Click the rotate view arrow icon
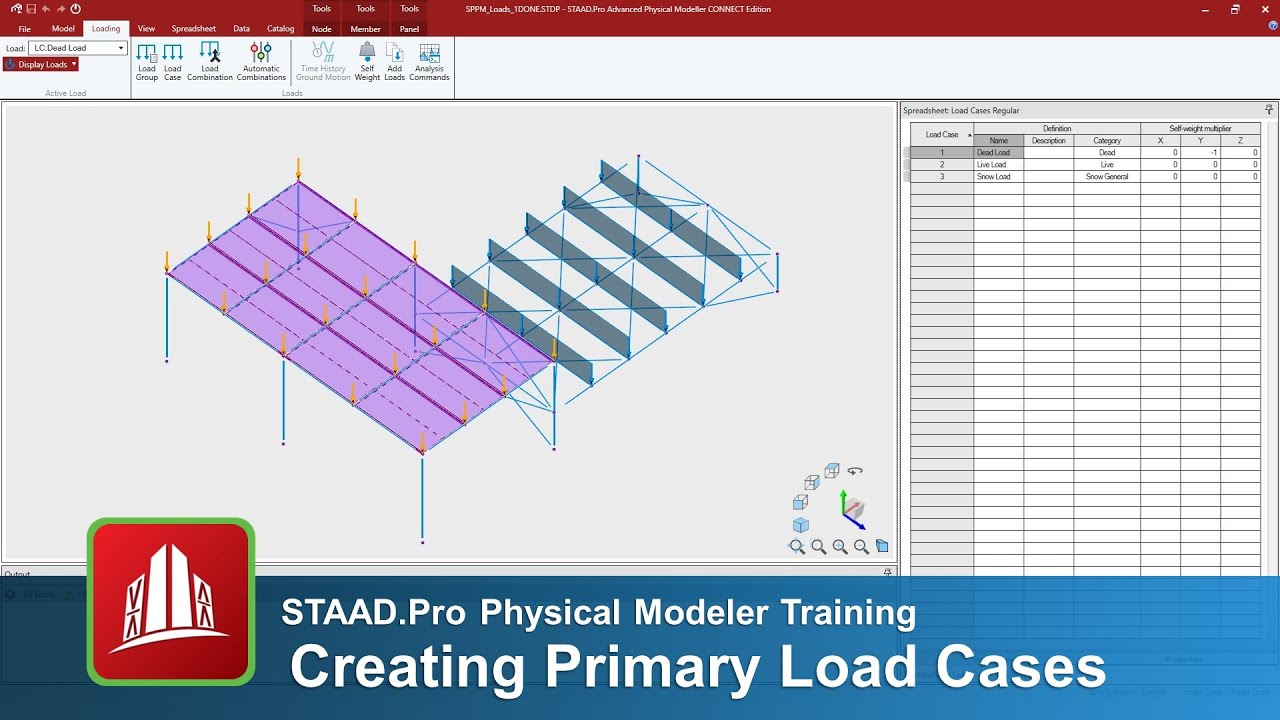 855,470
